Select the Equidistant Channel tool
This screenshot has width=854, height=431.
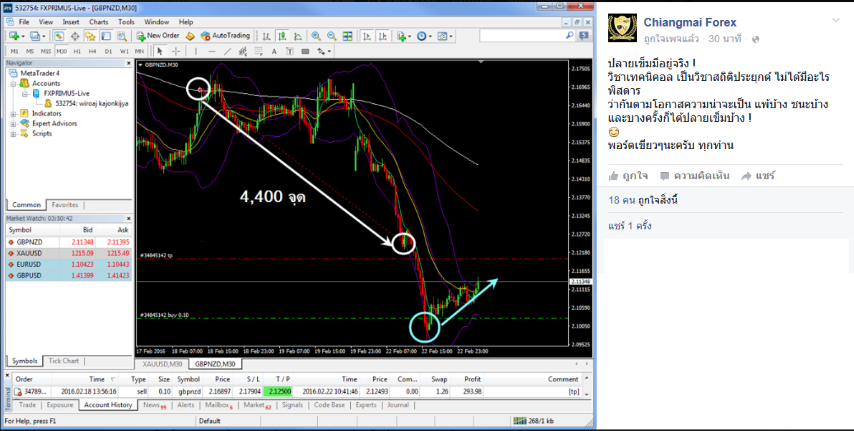243,51
